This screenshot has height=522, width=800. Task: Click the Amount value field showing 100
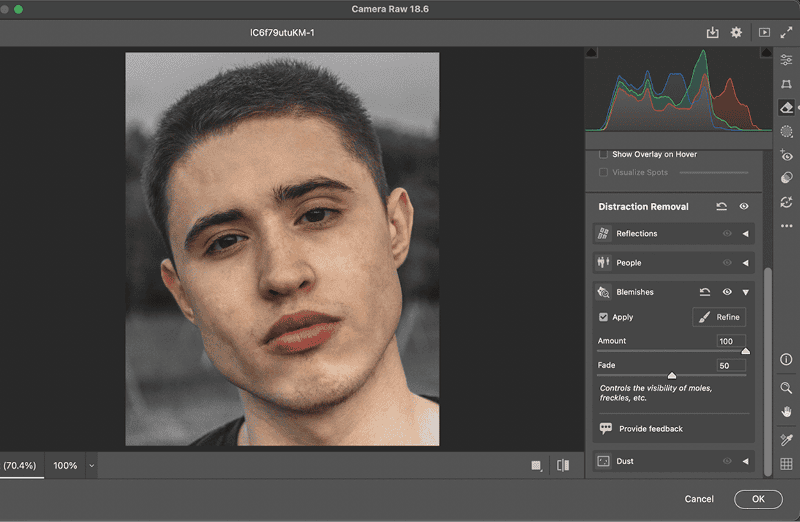click(731, 341)
